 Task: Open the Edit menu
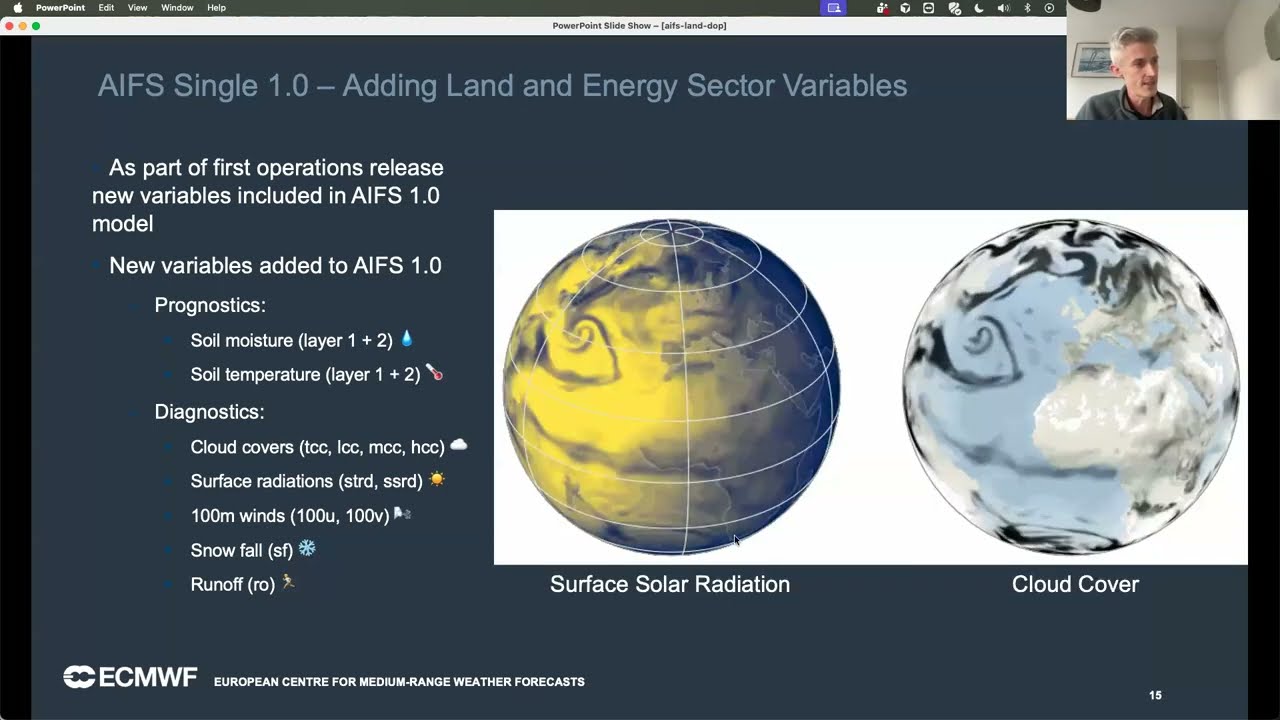coord(106,8)
